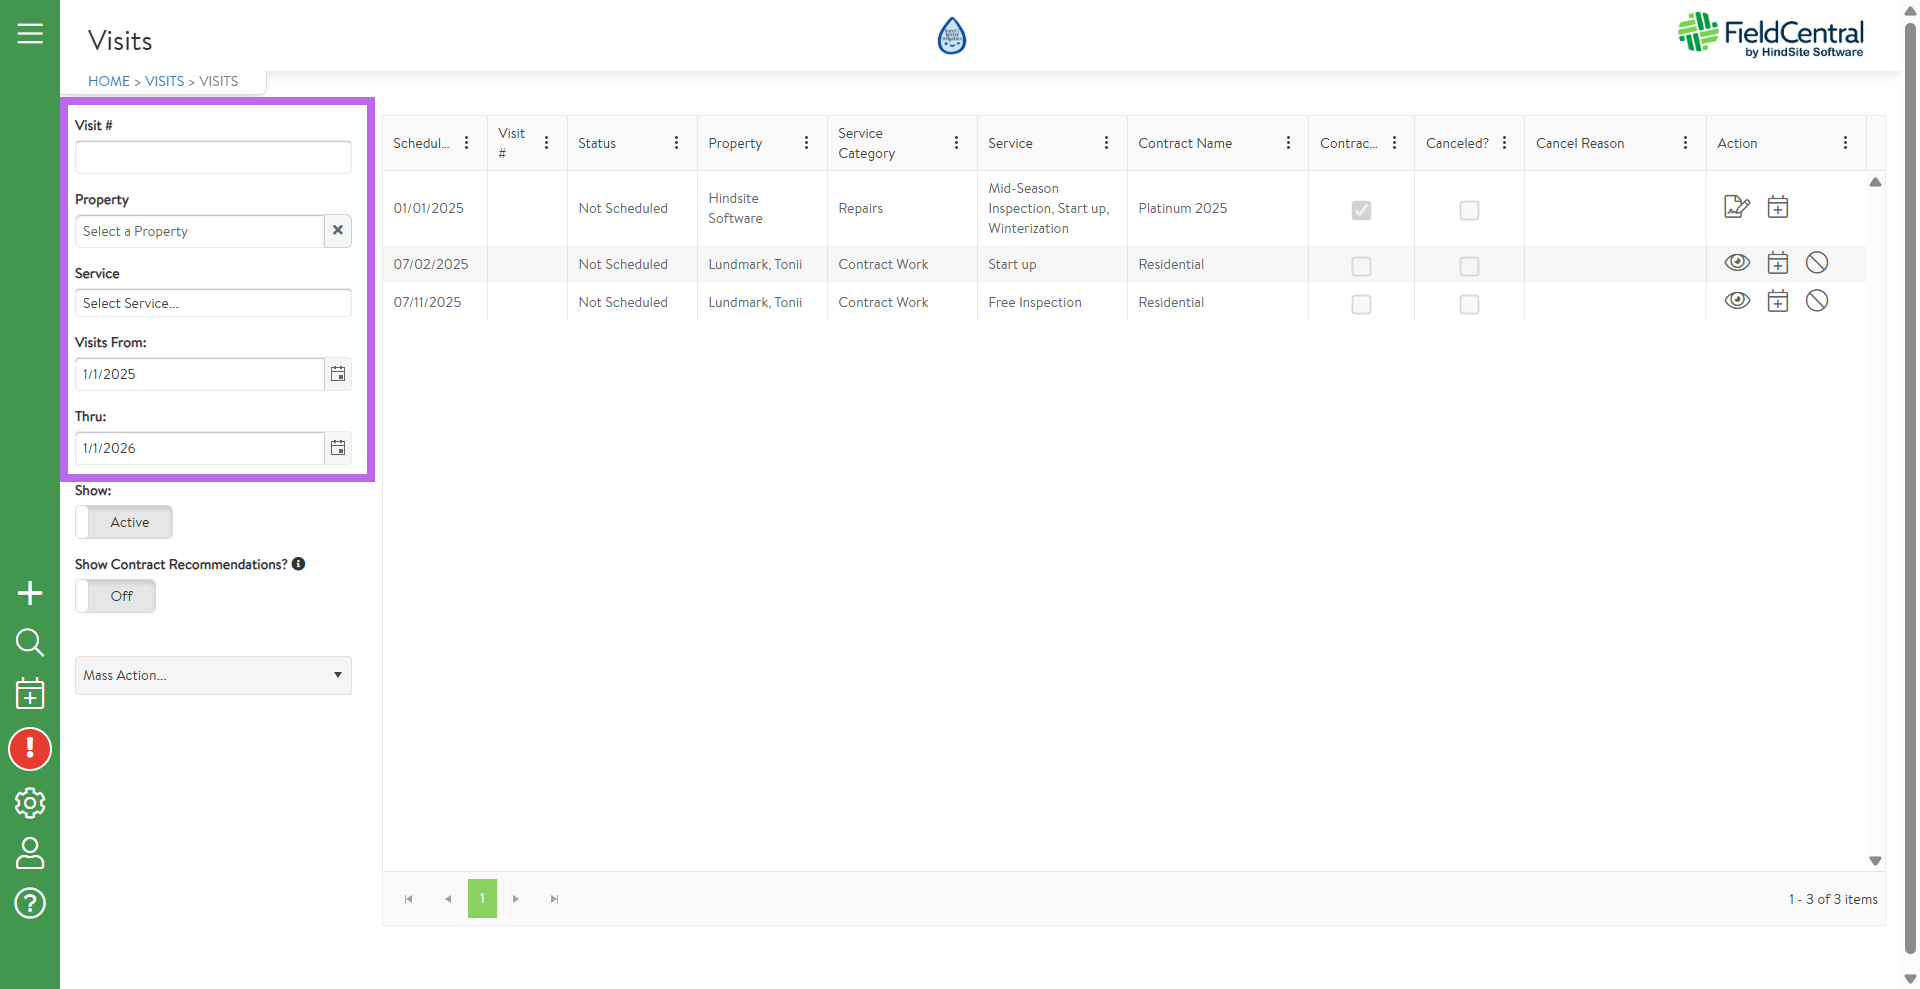Screen dimensions: 1920x989
Task: Go to HOME breadcrumb link
Action: [109, 81]
